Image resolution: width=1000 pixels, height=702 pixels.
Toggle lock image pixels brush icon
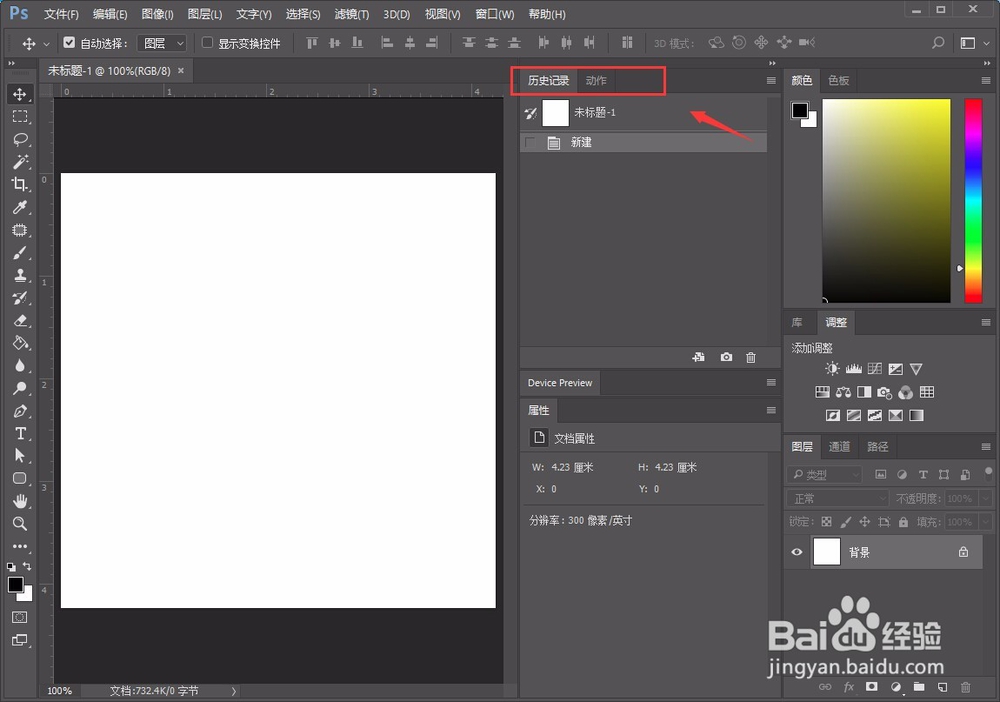(x=846, y=522)
